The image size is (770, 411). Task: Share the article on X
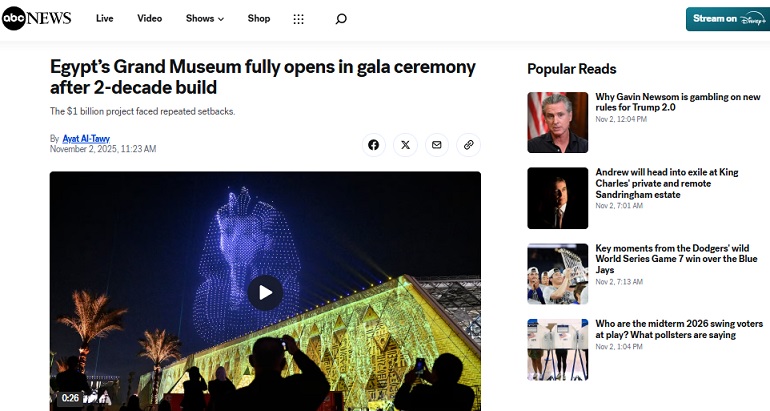pos(405,145)
